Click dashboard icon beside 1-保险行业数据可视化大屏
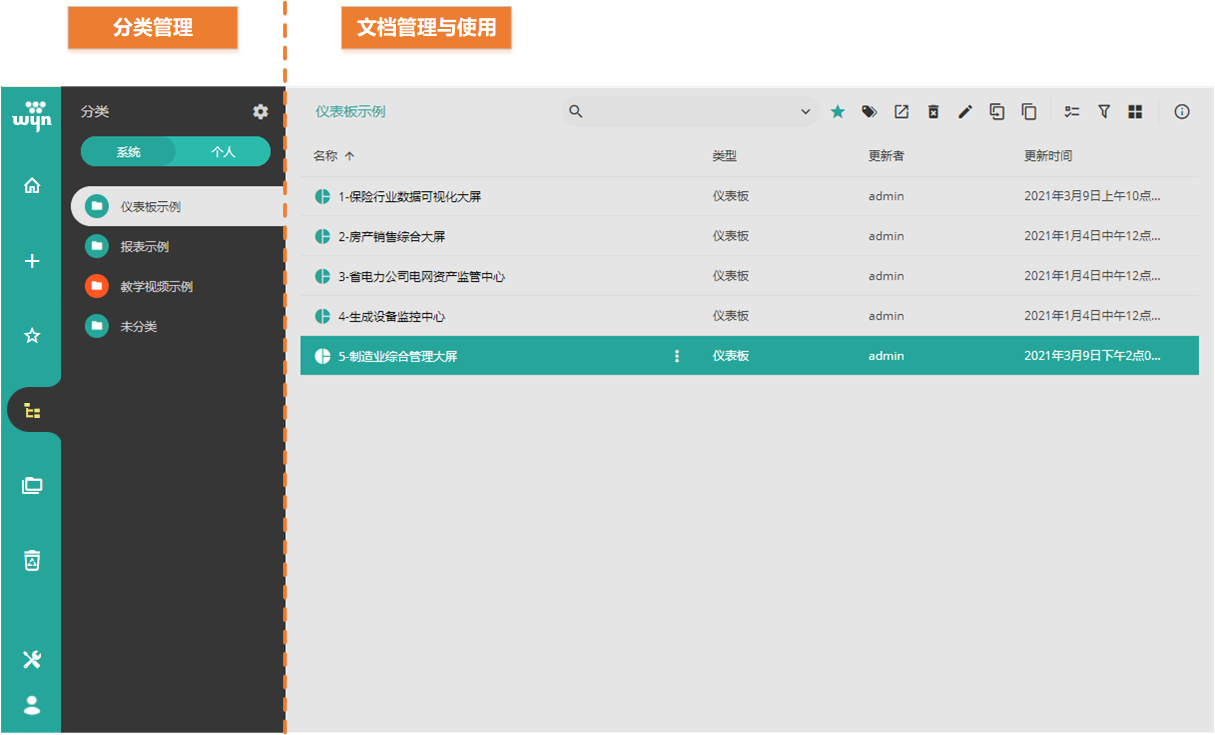This screenshot has height=735, width=1215. tap(322, 197)
